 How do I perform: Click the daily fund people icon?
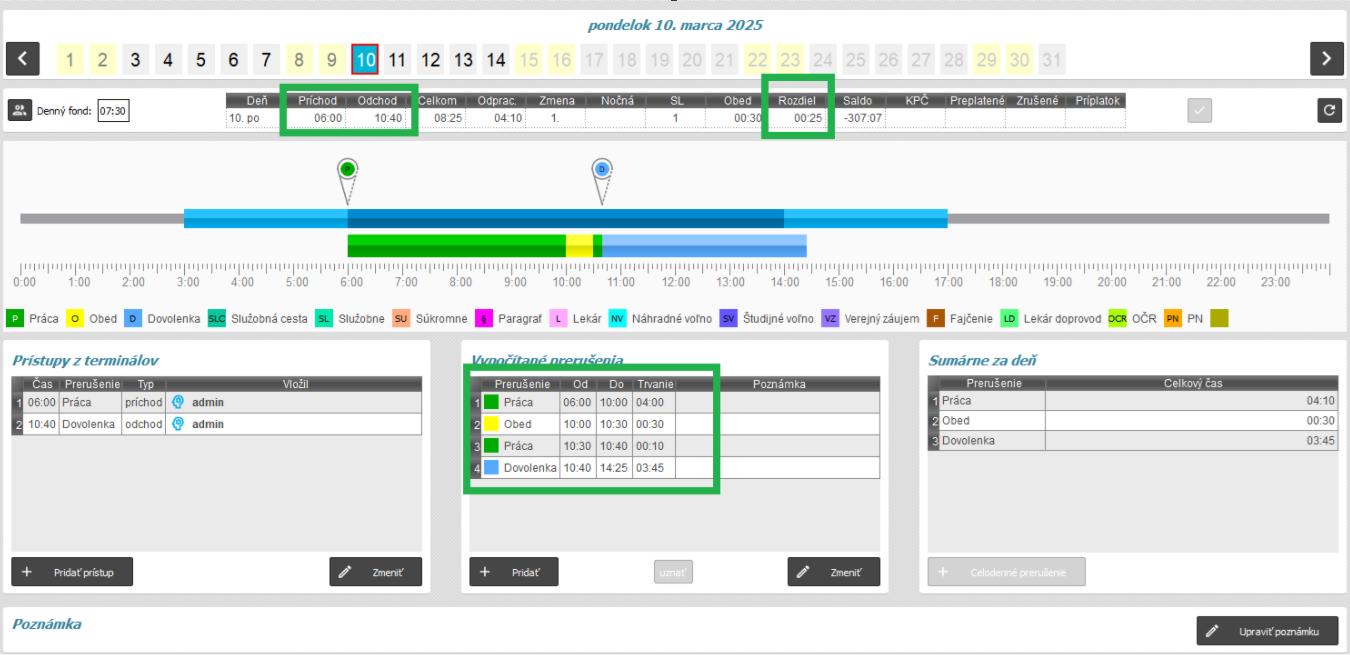(x=20, y=110)
